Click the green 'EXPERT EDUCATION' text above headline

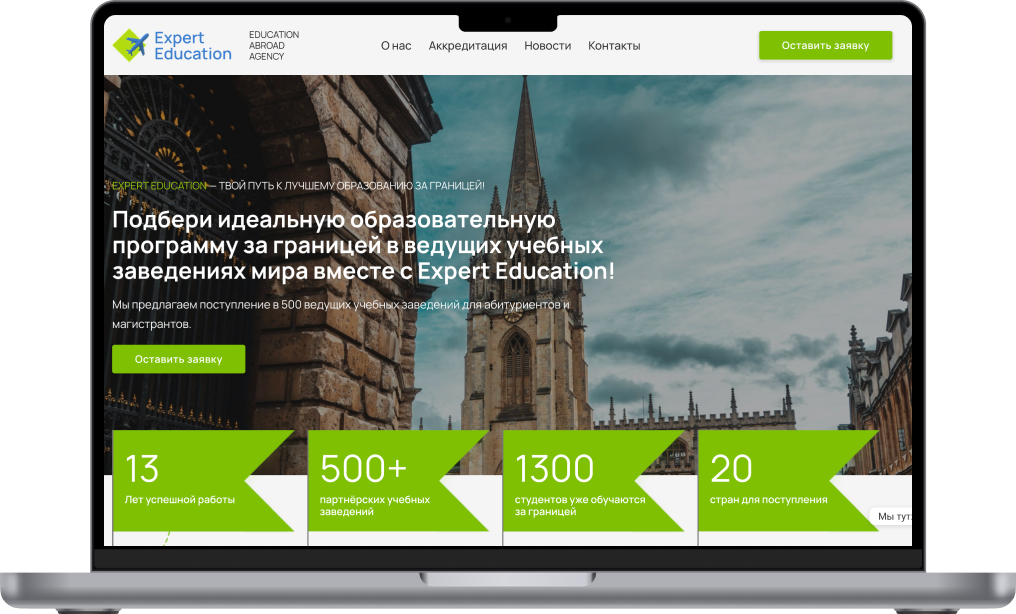(x=160, y=186)
